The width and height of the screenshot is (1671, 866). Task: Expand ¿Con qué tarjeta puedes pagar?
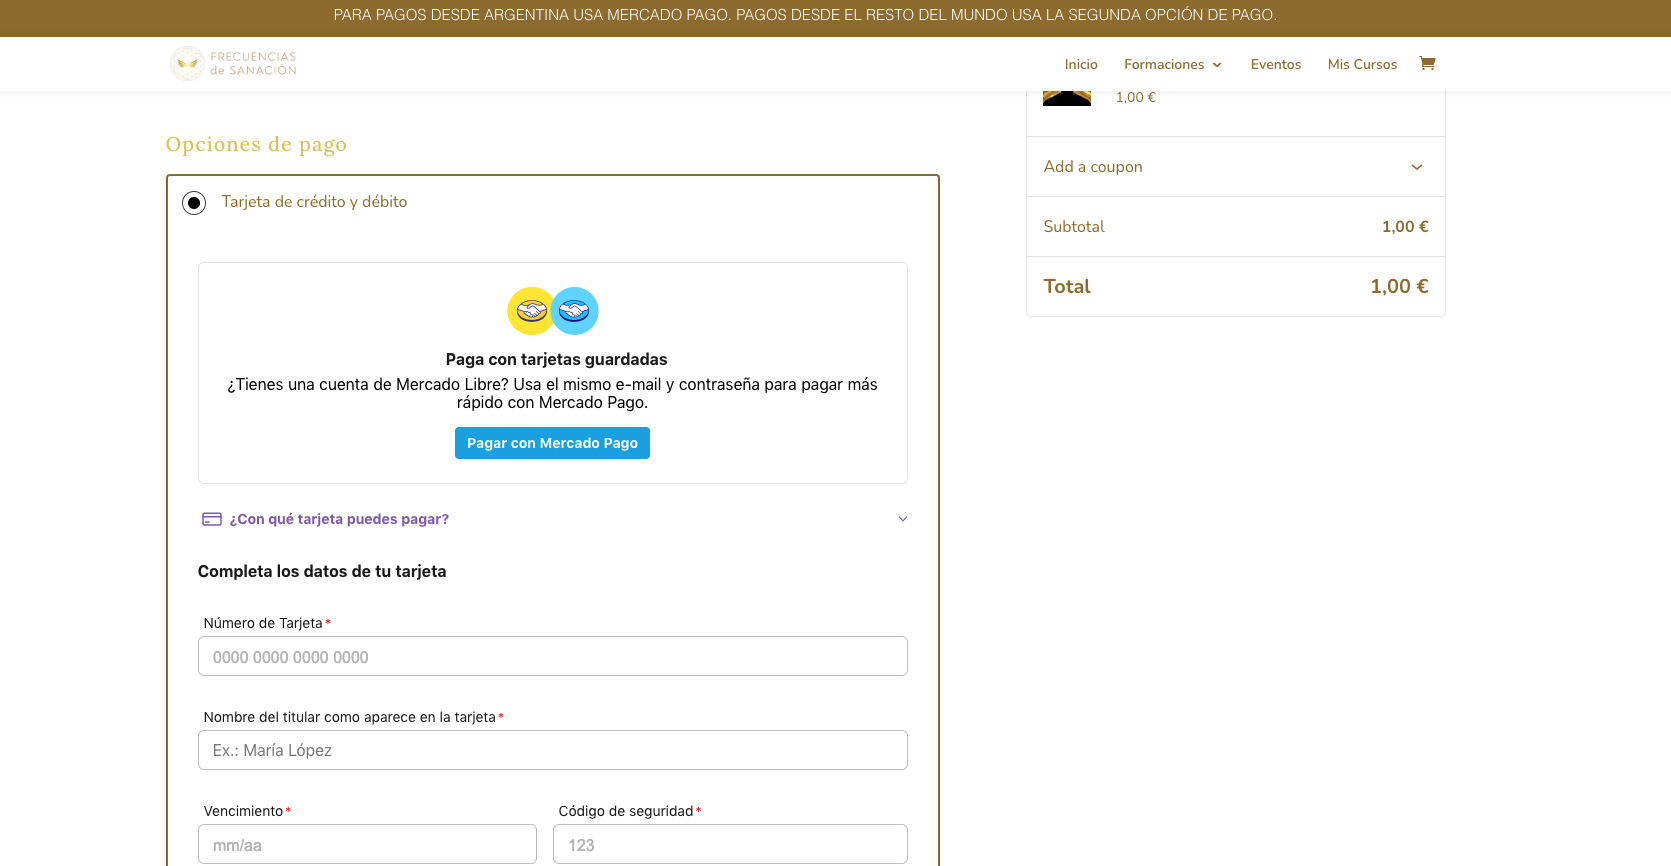click(x=553, y=519)
